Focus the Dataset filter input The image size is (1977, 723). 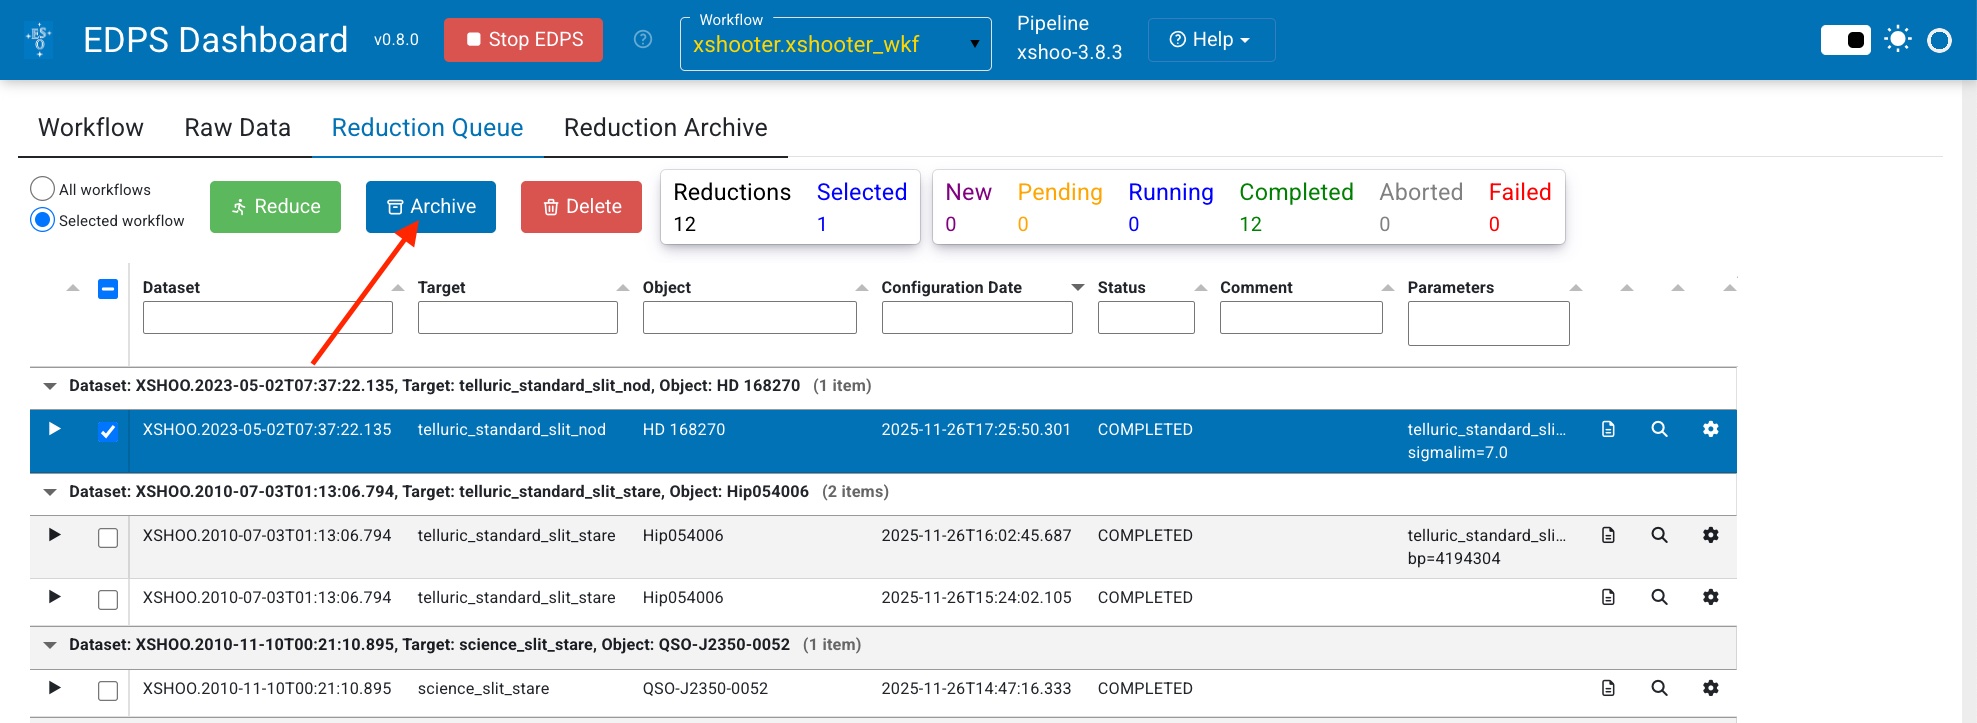(268, 318)
